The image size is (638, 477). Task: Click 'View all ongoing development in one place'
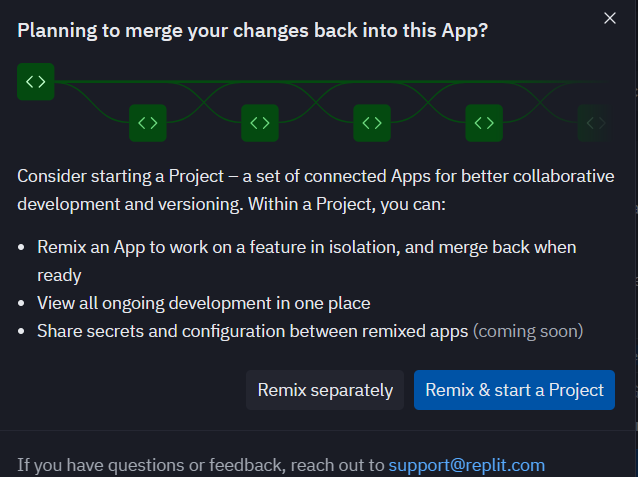point(204,303)
